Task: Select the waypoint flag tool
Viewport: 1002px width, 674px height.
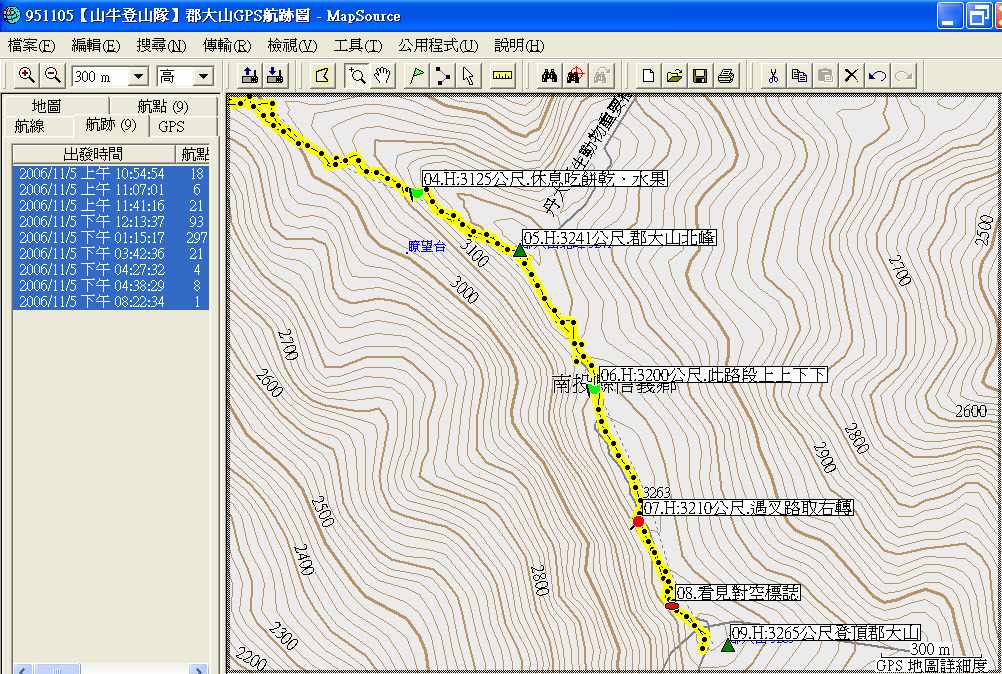Action: 416,76
